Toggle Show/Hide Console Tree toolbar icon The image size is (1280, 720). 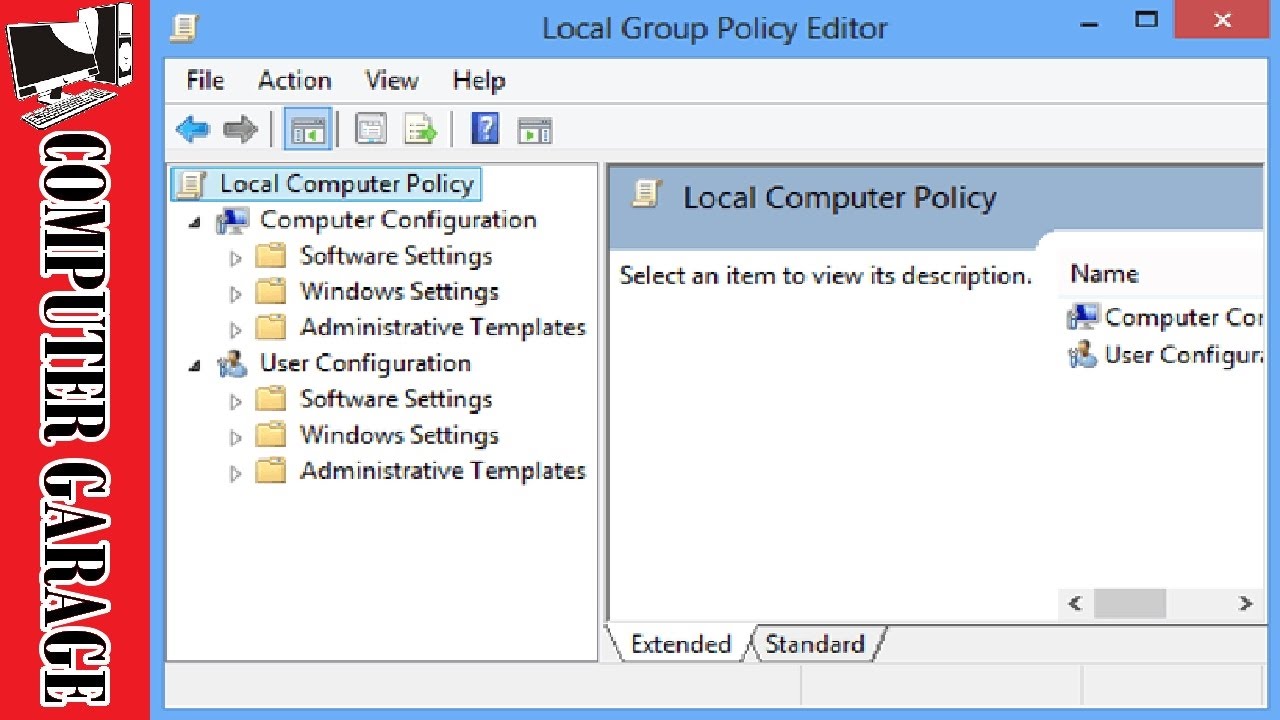click(307, 130)
